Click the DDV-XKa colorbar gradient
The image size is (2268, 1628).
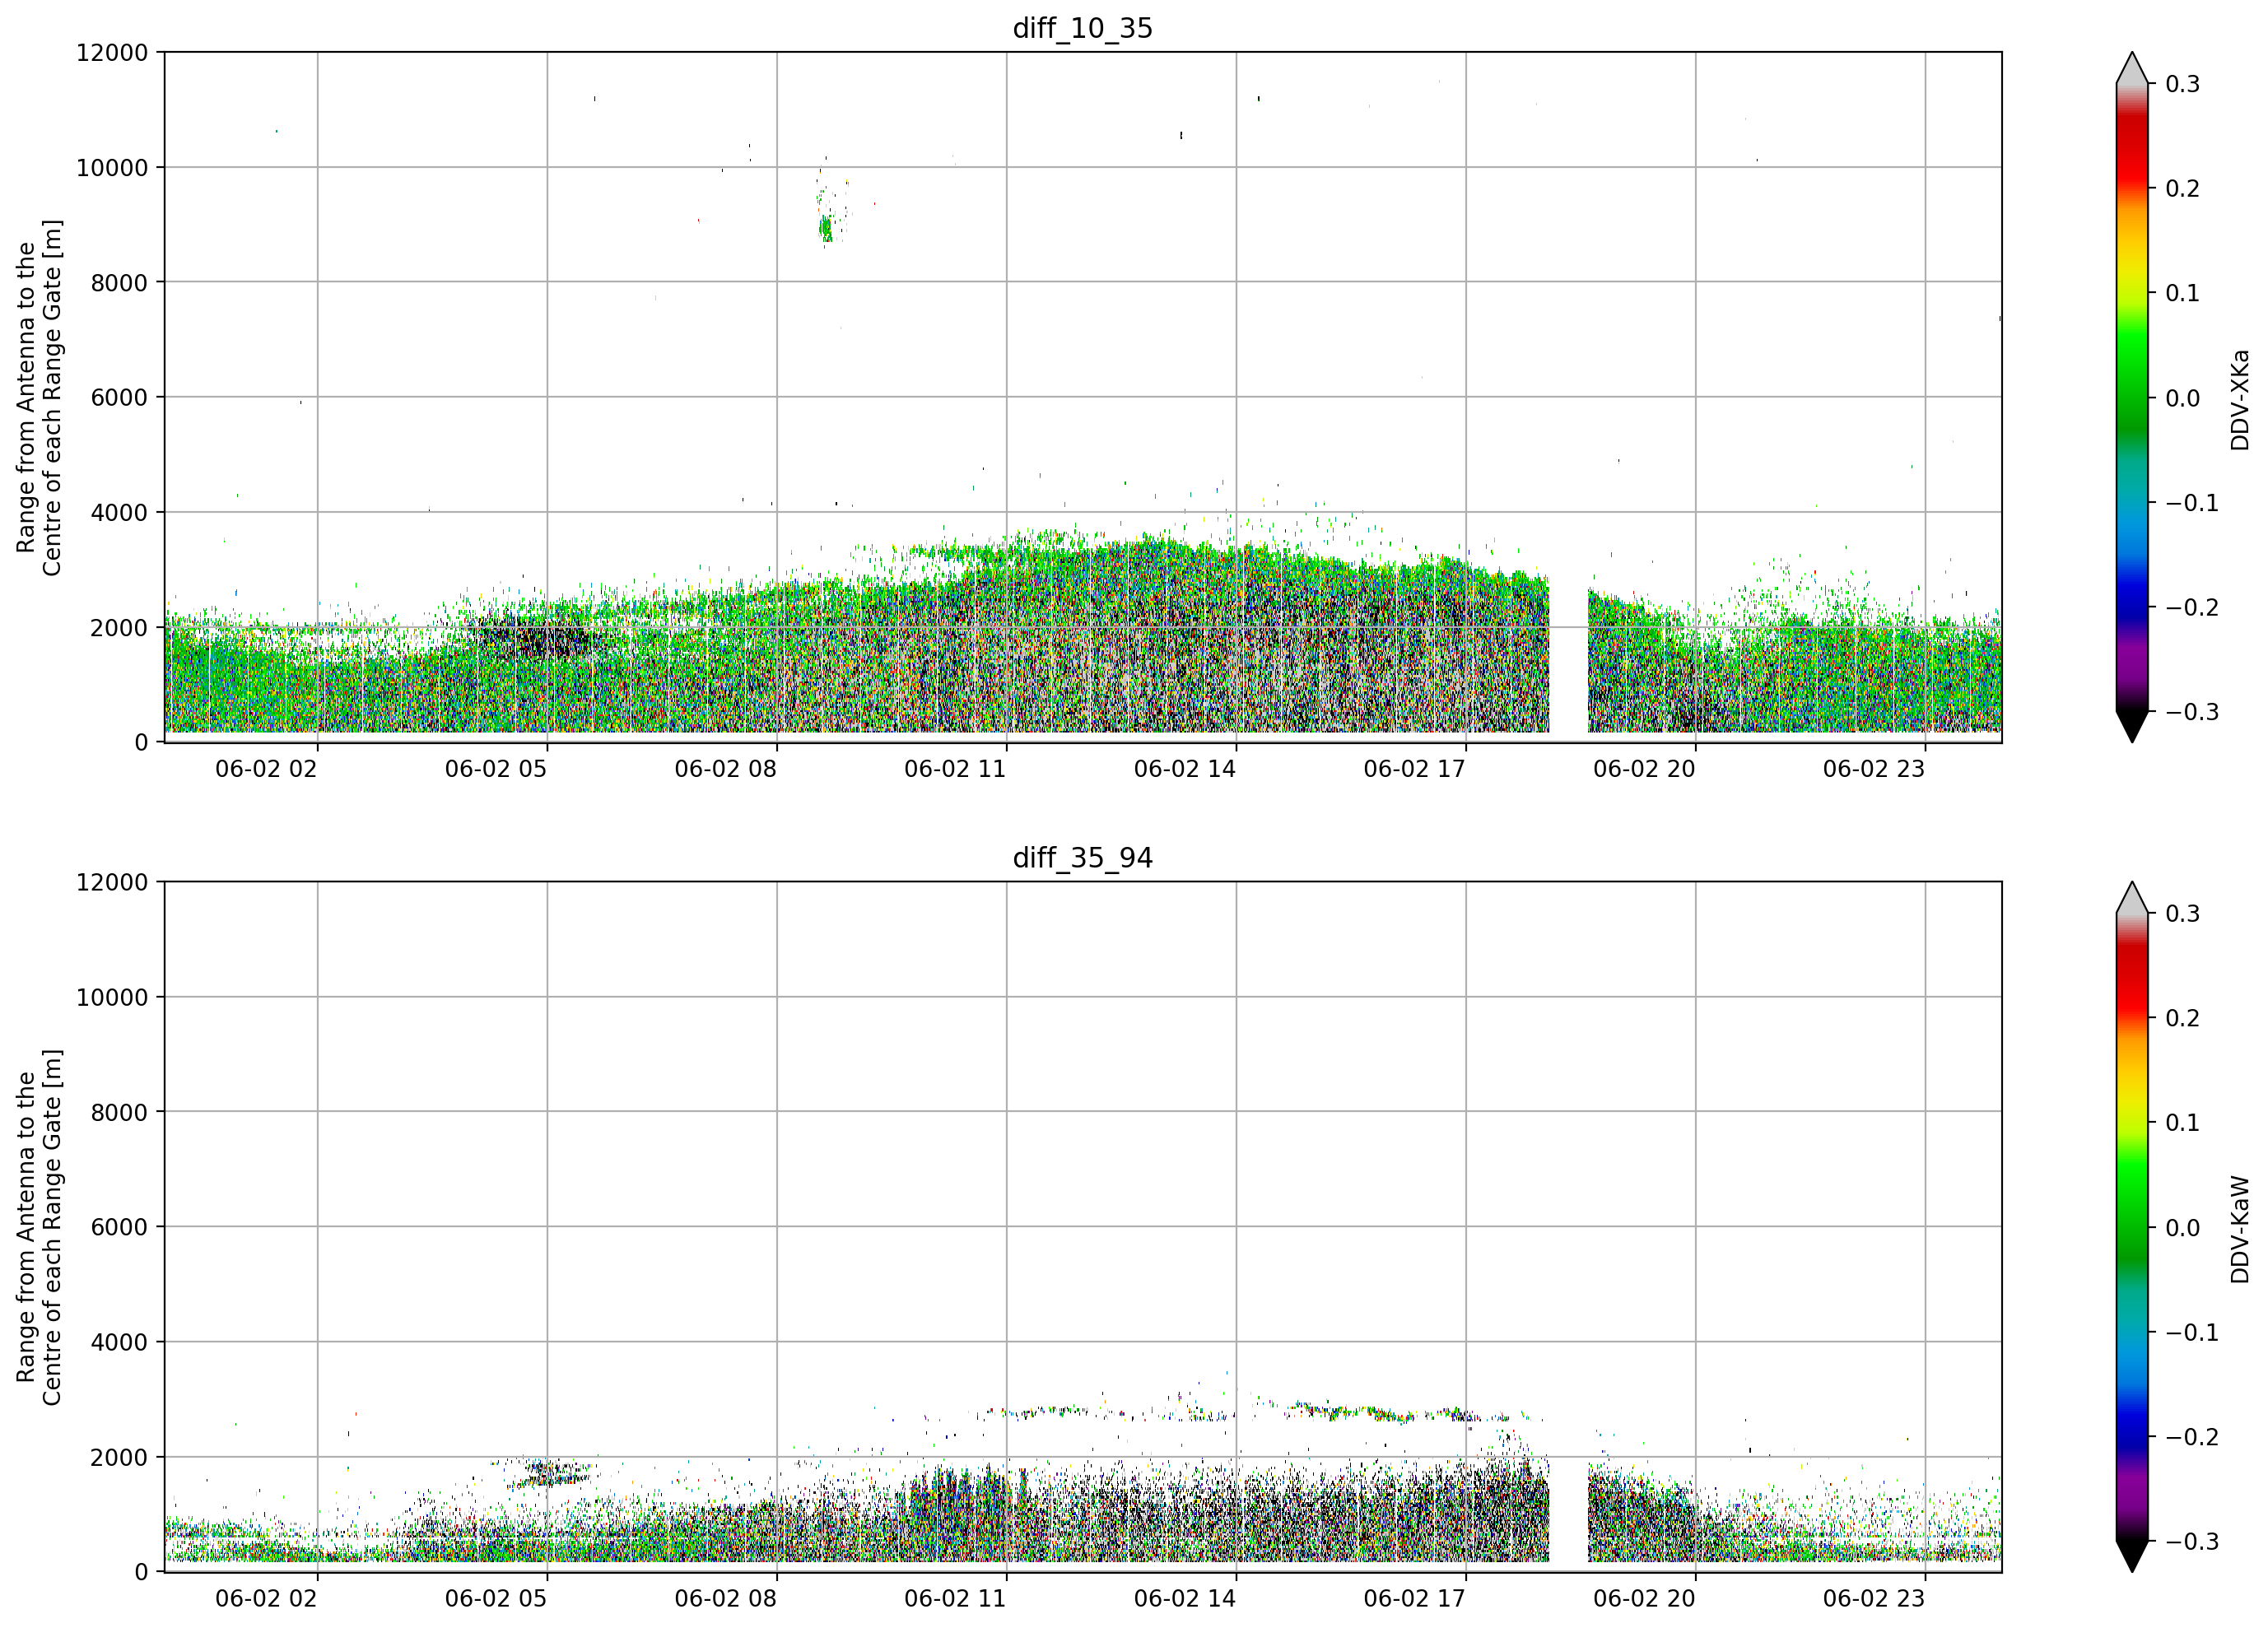point(2132,397)
